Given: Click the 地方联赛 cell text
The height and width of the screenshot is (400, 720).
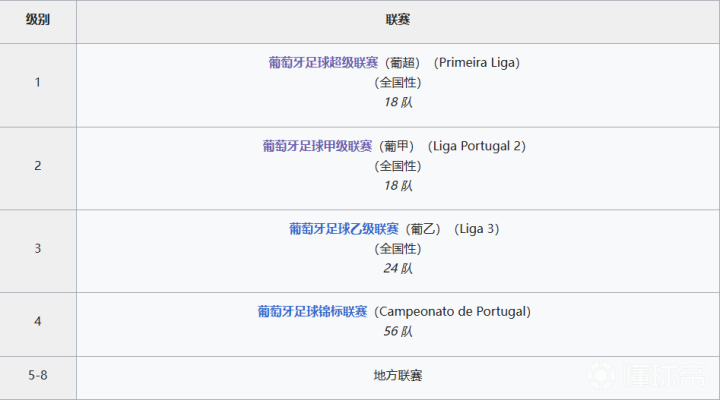Looking at the screenshot, I should (x=397, y=375).
